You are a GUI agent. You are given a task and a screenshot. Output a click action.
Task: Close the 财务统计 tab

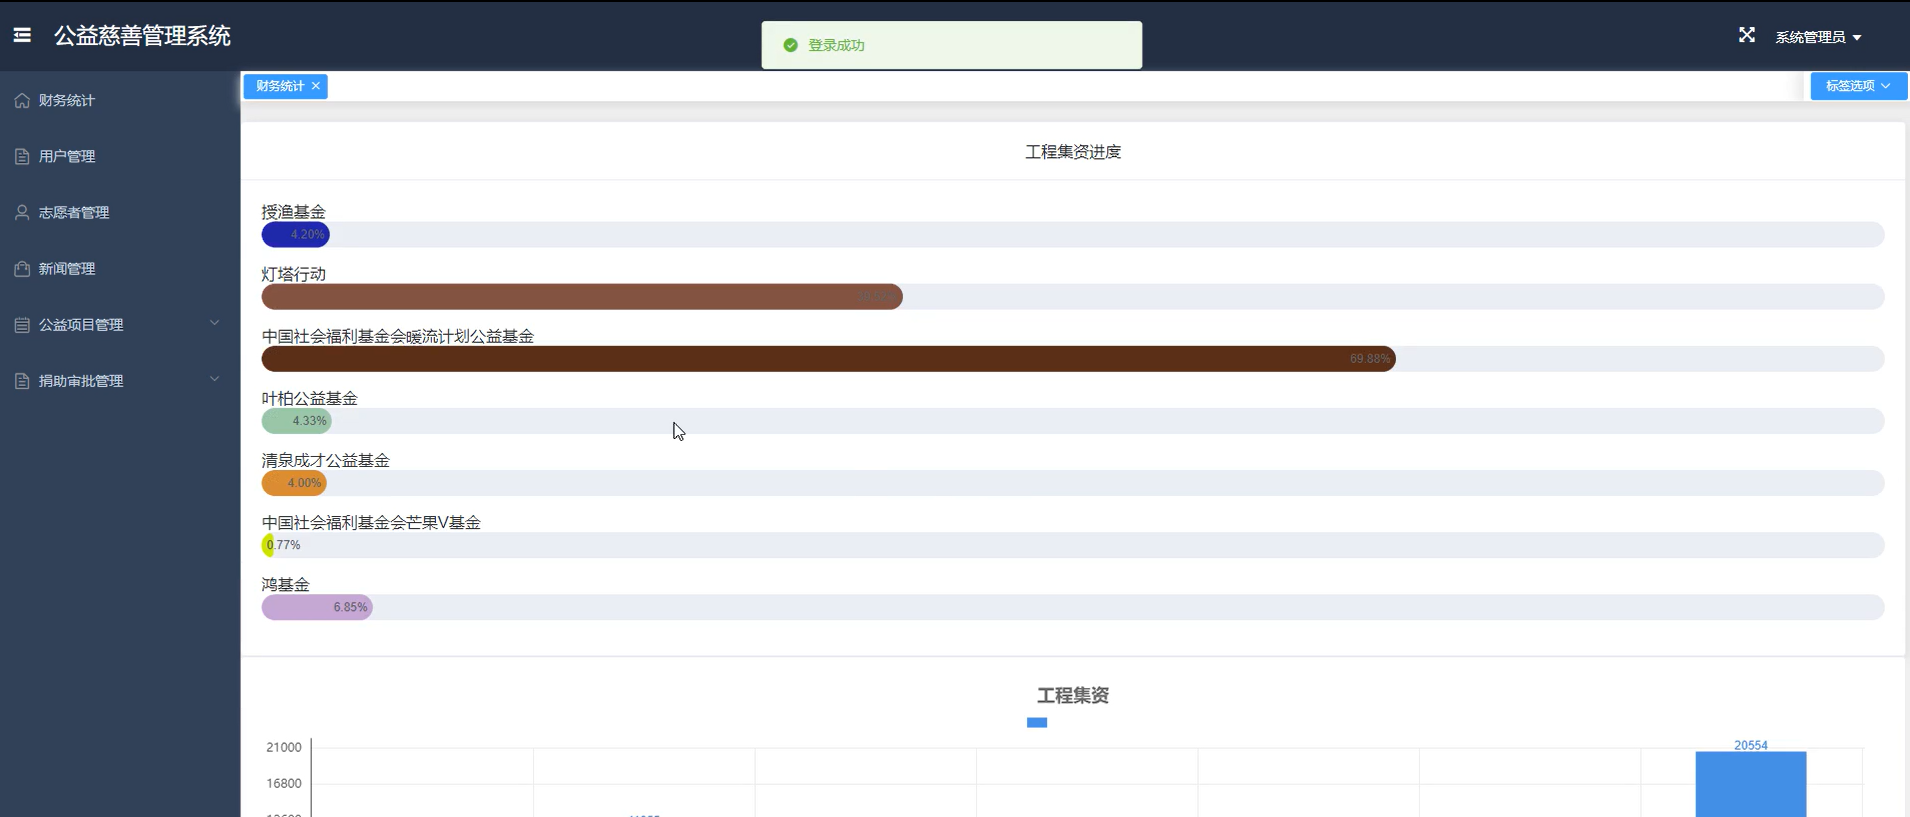click(x=316, y=86)
